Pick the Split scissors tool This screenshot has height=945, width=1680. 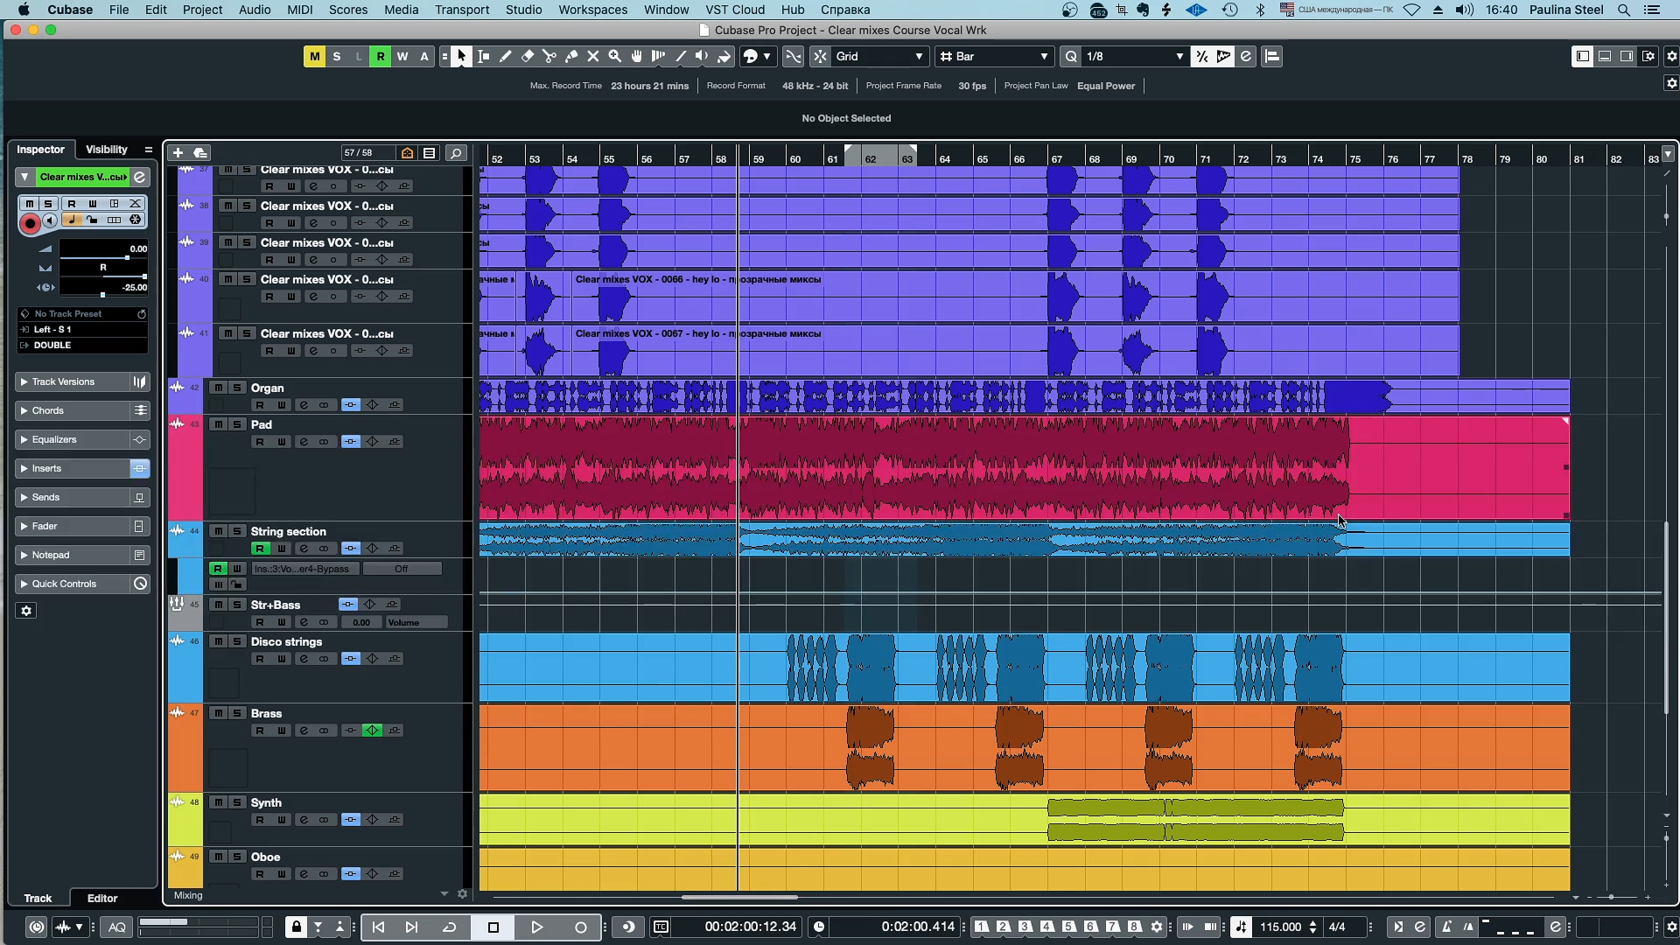coord(549,57)
